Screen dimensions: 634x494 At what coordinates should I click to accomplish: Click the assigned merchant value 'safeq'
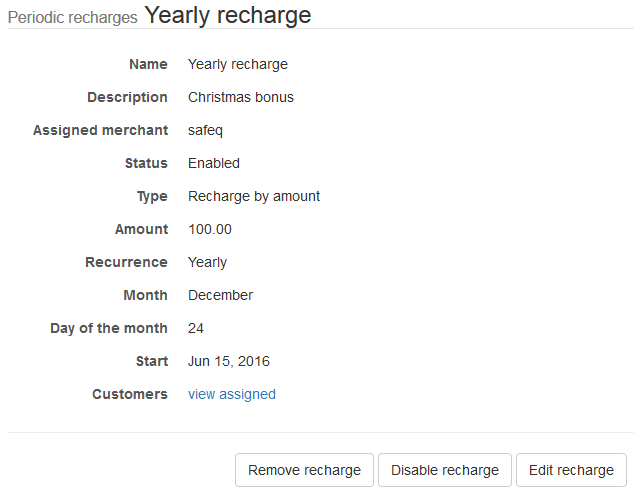tap(206, 130)
